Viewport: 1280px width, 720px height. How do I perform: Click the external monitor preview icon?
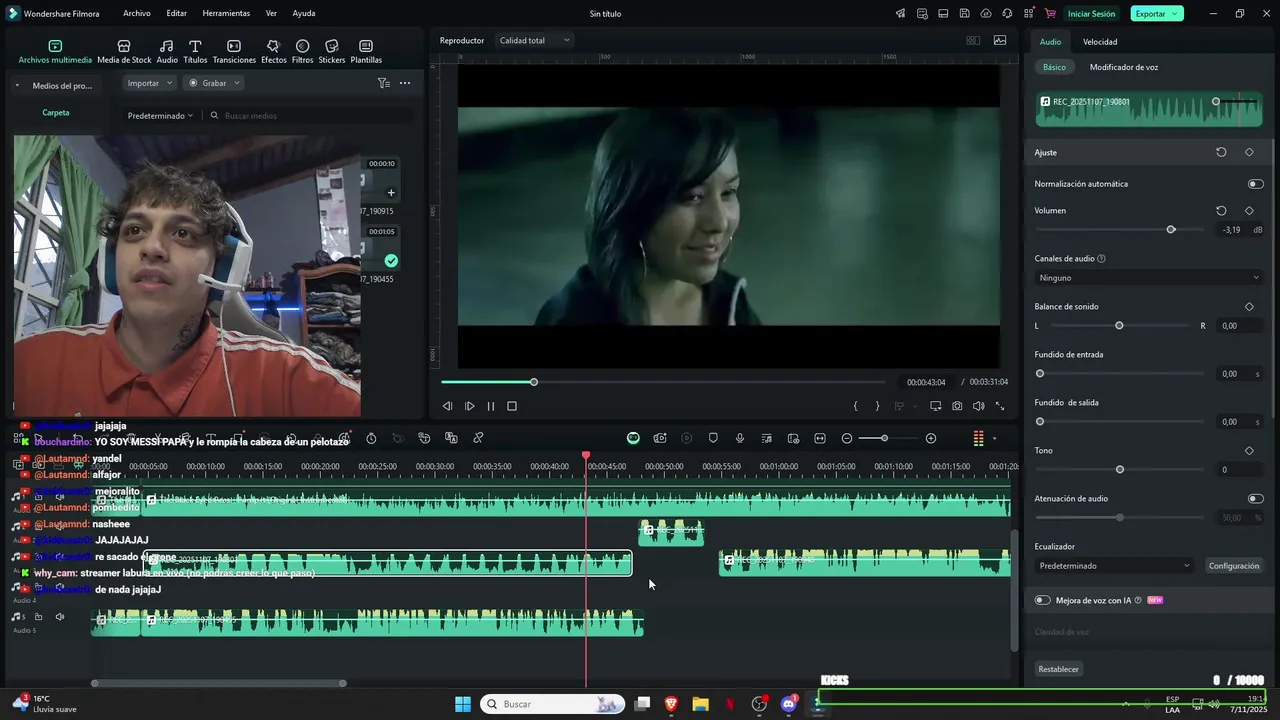[936, 406]
